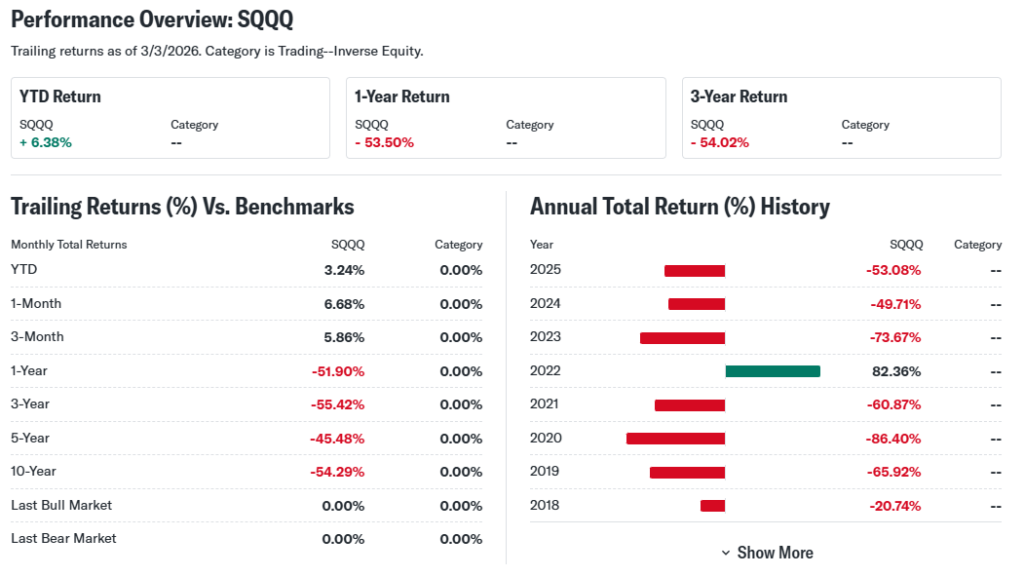Select the 1-Year Return card heading
The width and height of the screenshot is (1024, 576).
(402, 97)
